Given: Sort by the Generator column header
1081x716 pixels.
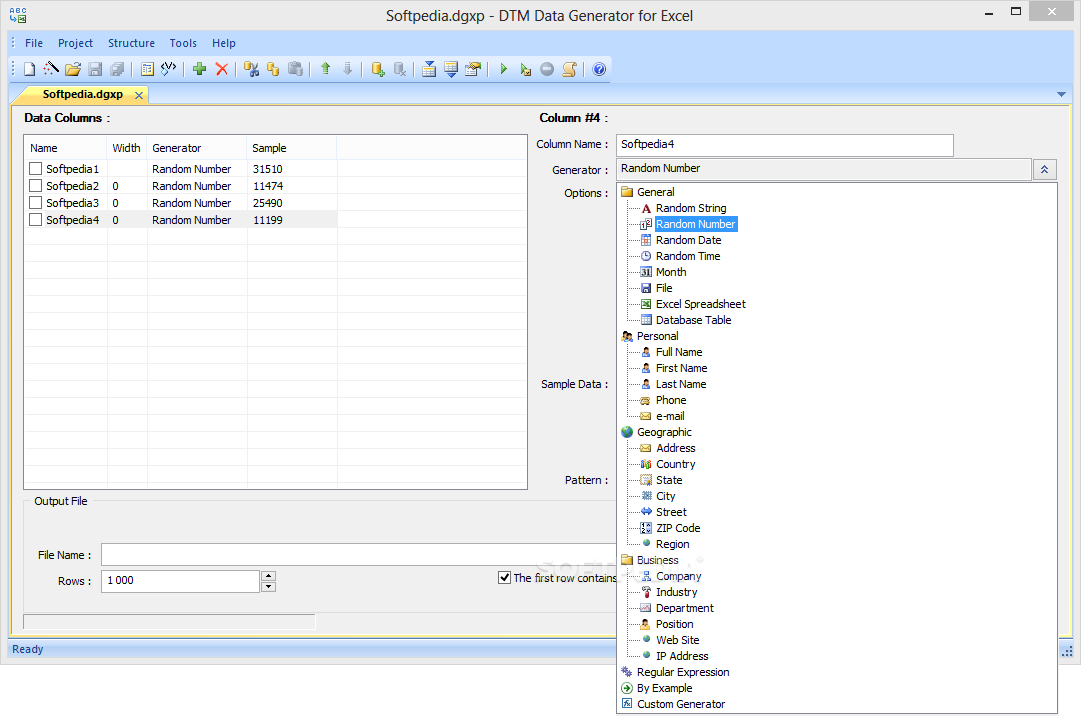Looking at the screenshot, I should [196, 148].
